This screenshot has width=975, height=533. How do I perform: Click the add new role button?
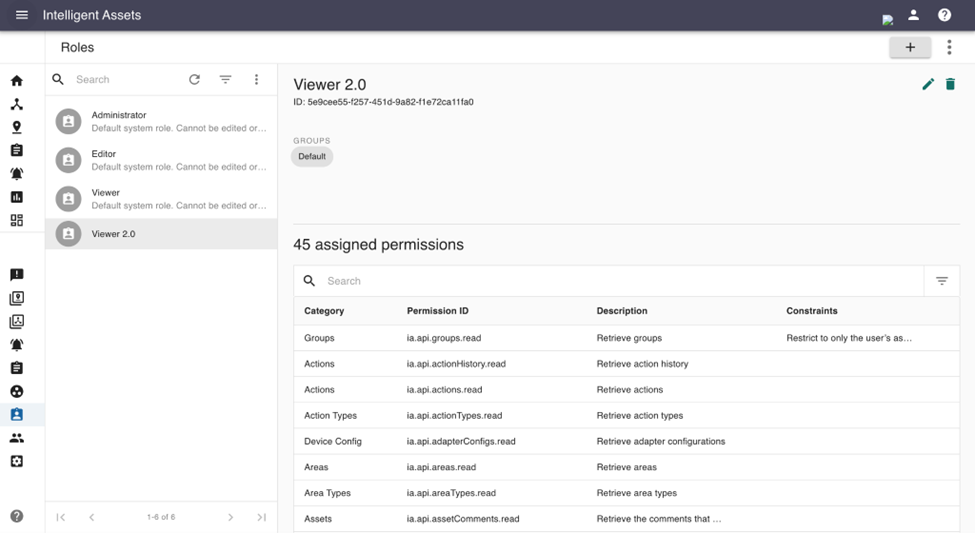pyautogui.click(x=910, y=47)
